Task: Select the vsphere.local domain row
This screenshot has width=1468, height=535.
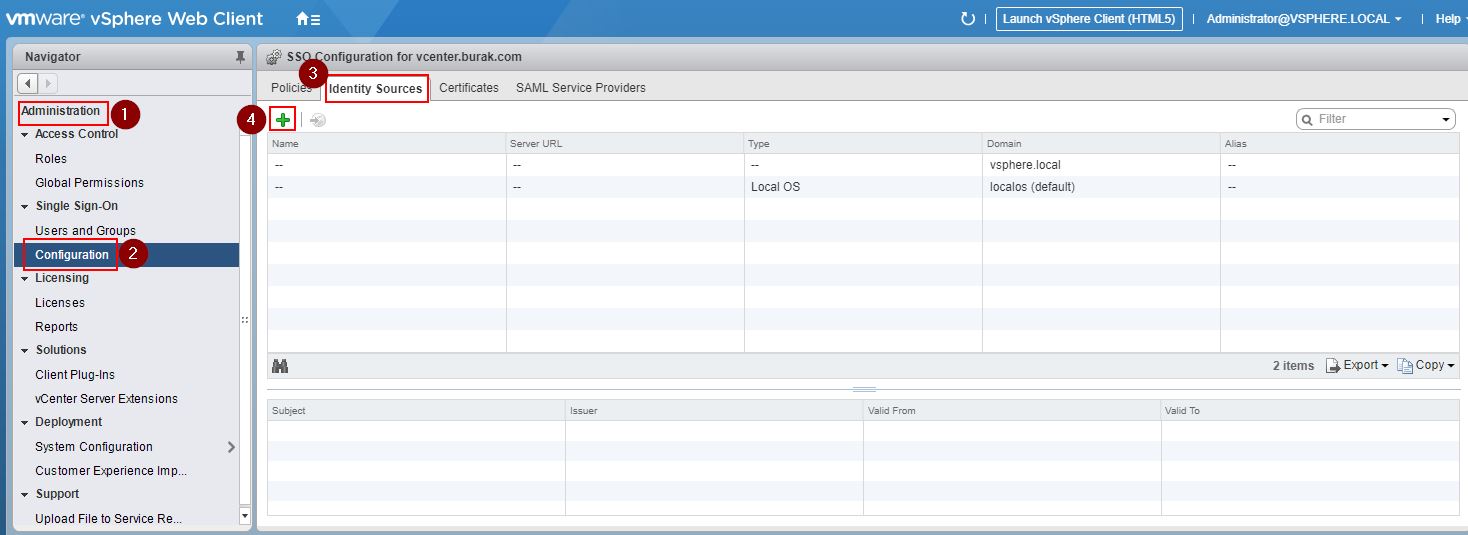Action: pos(863,165)
